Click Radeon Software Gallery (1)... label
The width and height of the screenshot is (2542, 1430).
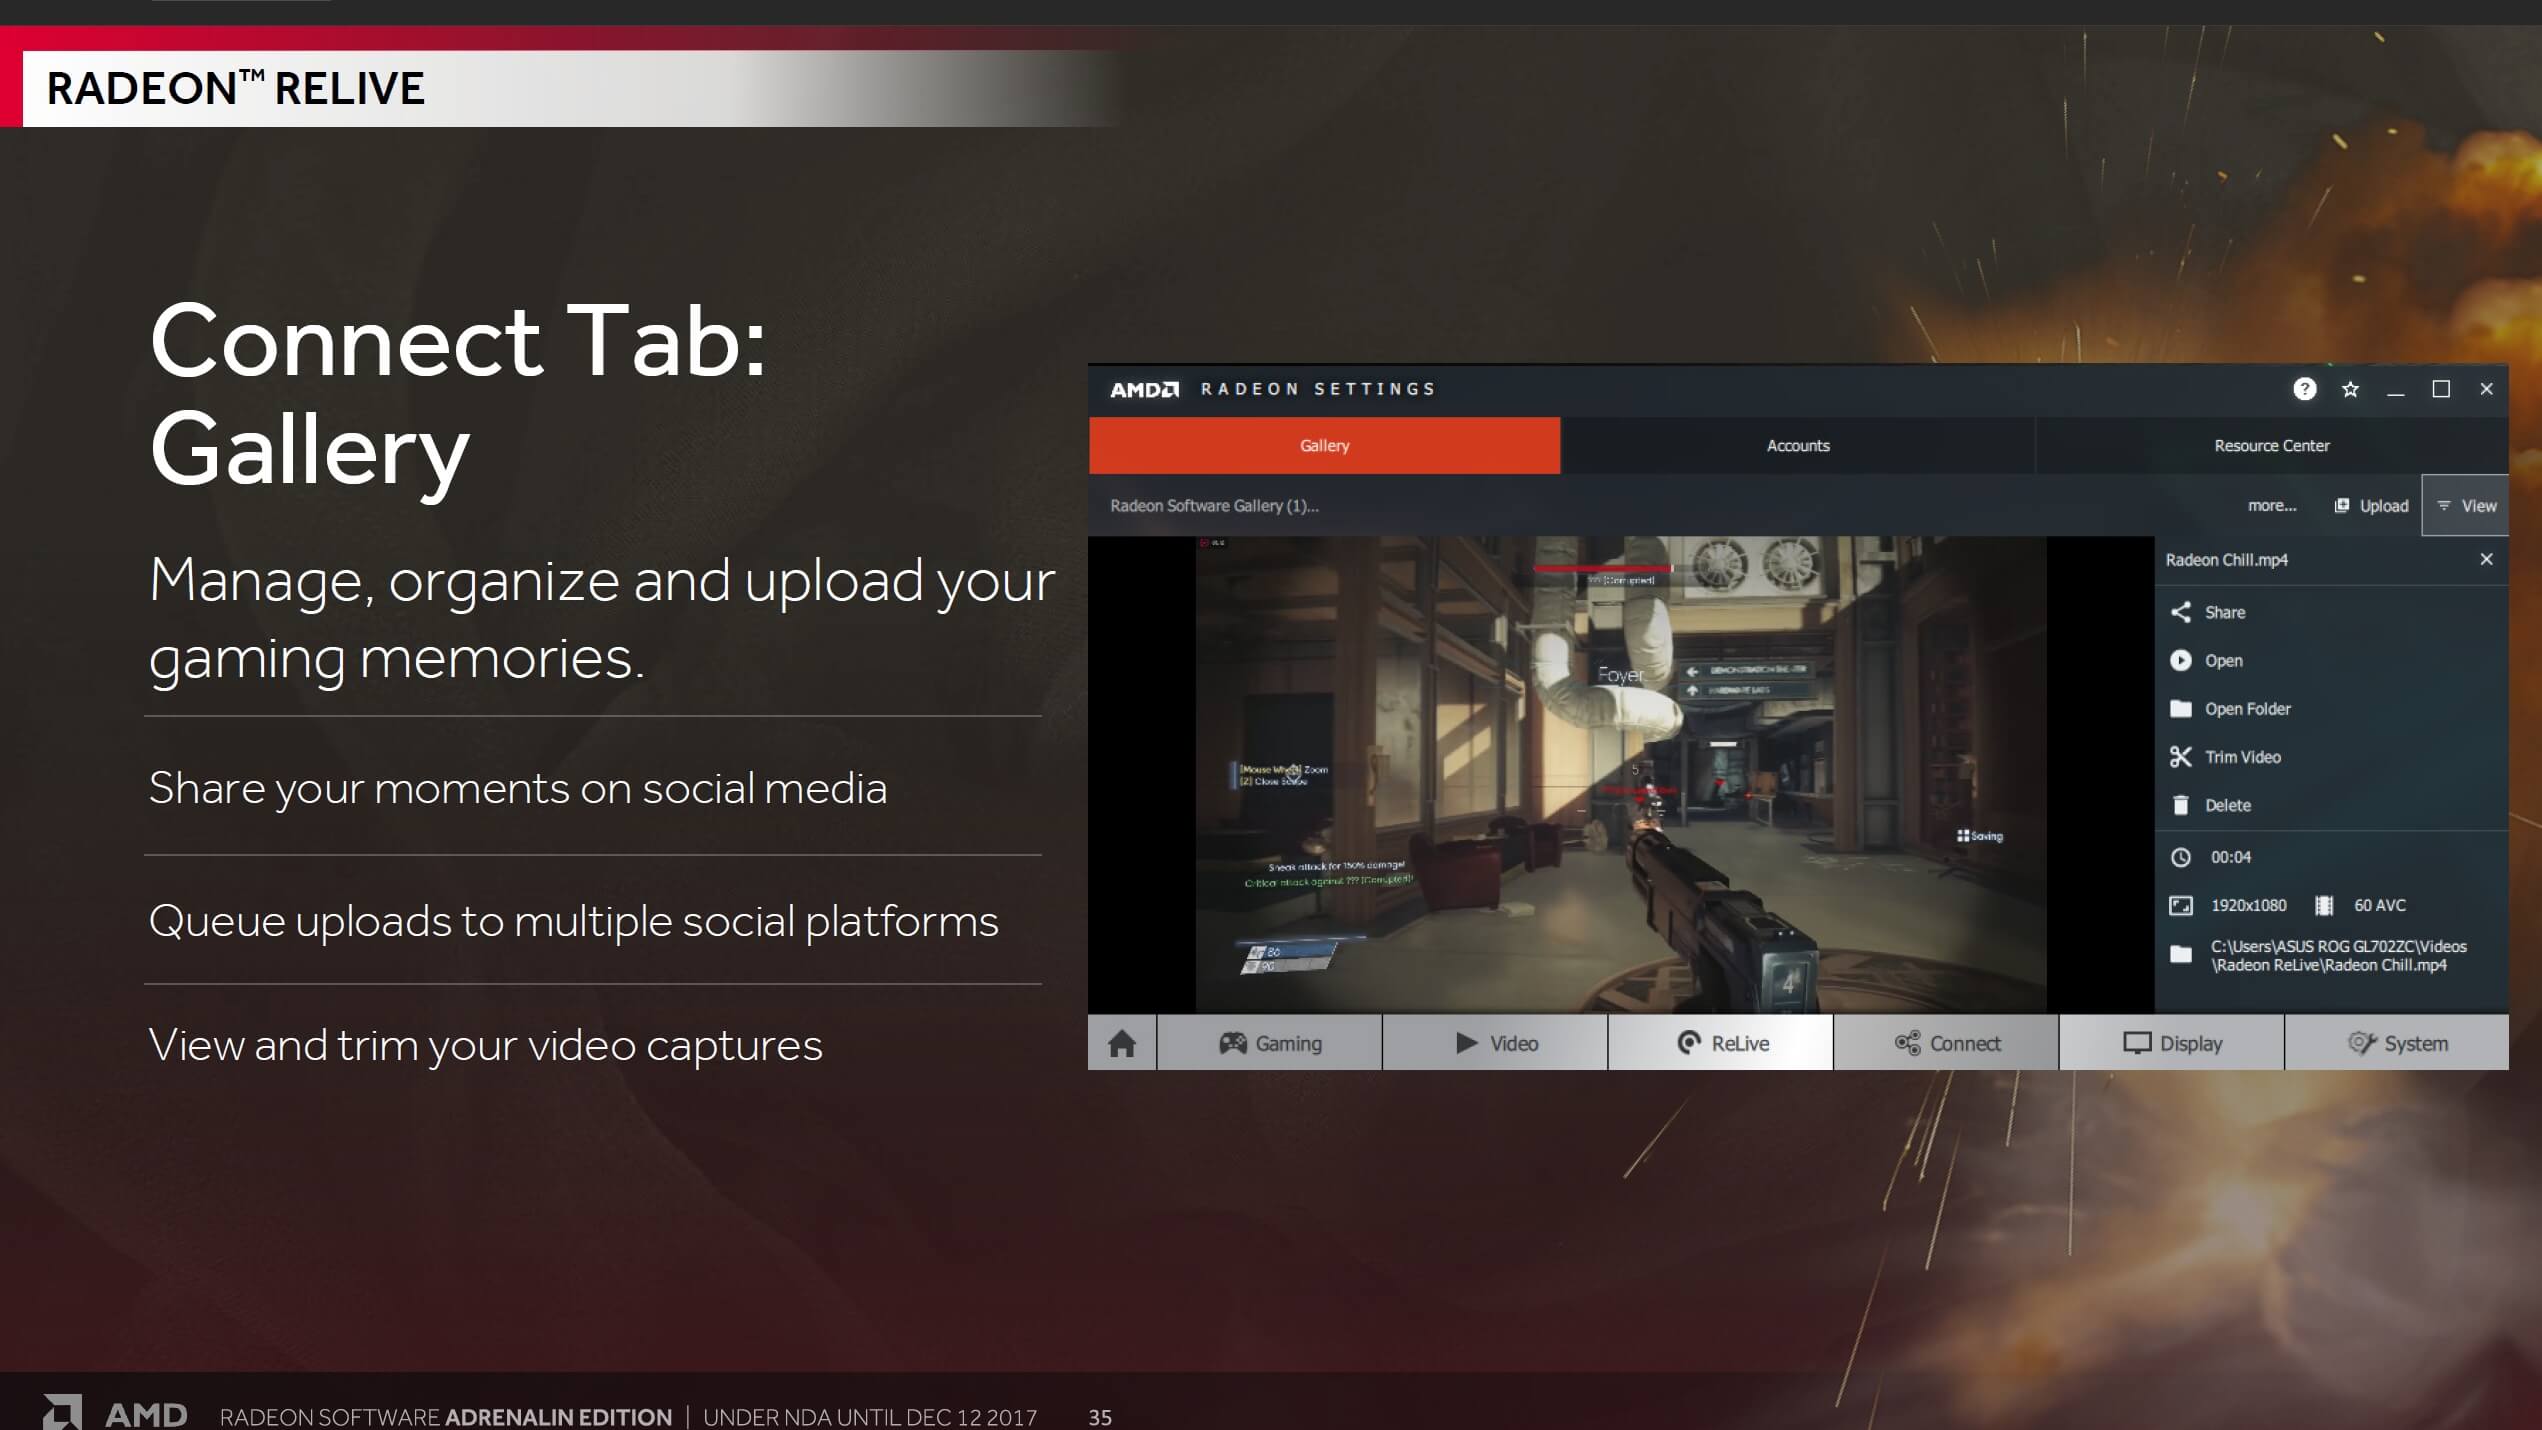[x=1214, y=506]
